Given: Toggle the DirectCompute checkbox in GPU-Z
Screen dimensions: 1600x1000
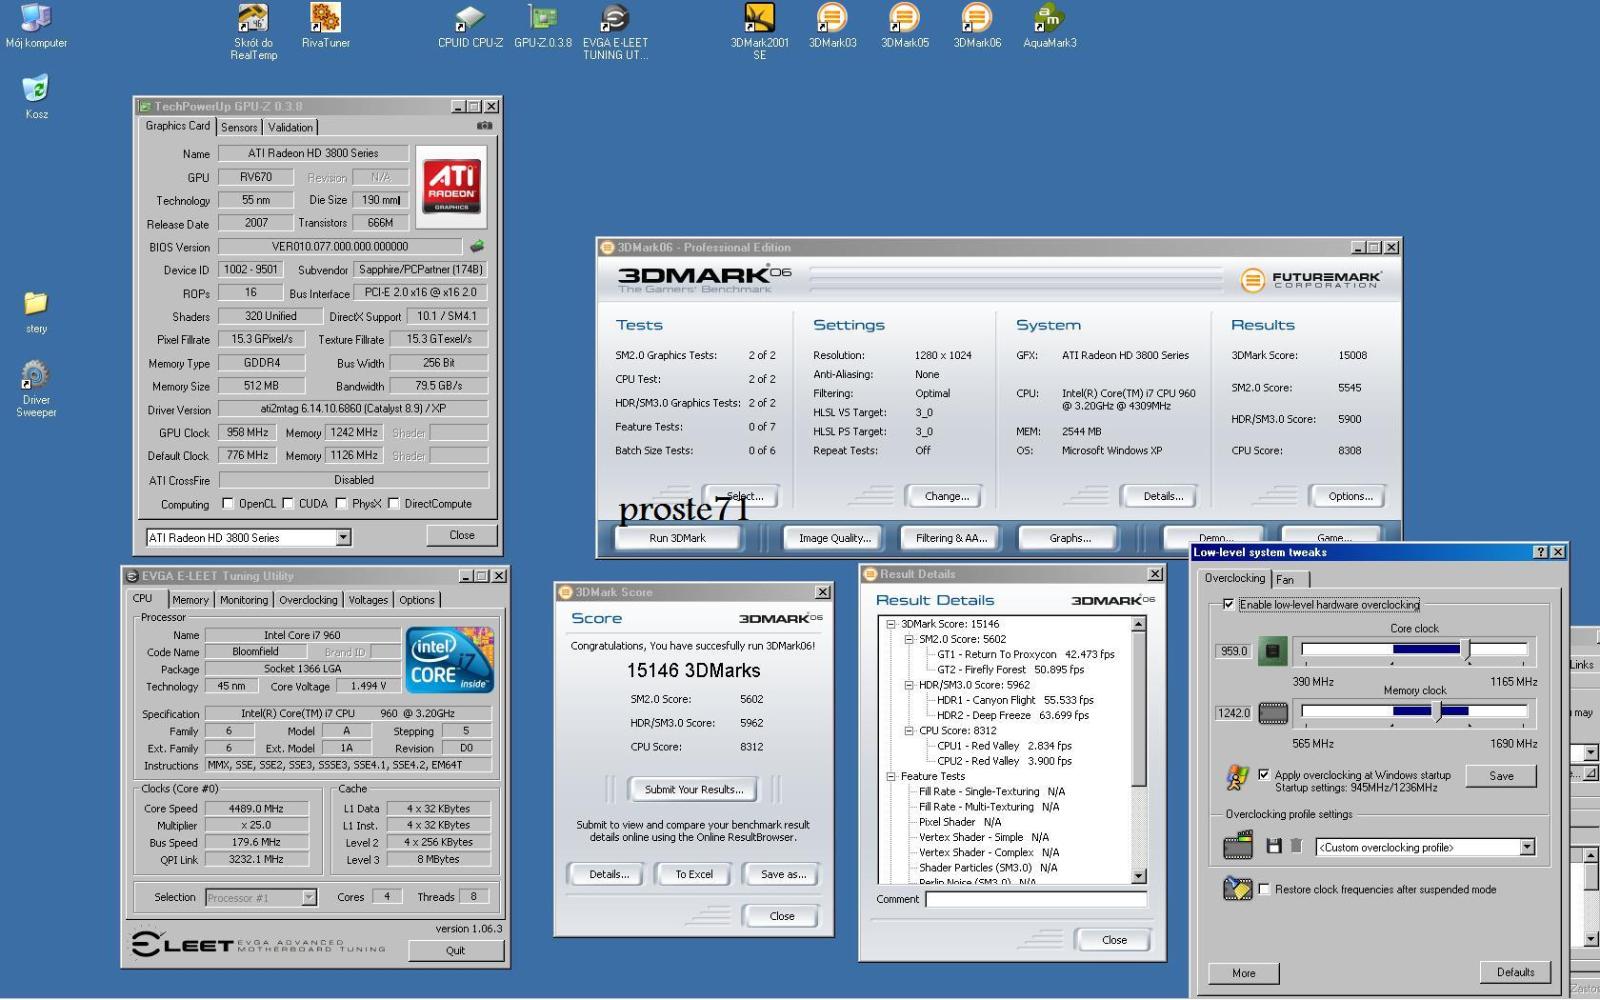Looking at the screenshot, I should [x=394, y=504].
